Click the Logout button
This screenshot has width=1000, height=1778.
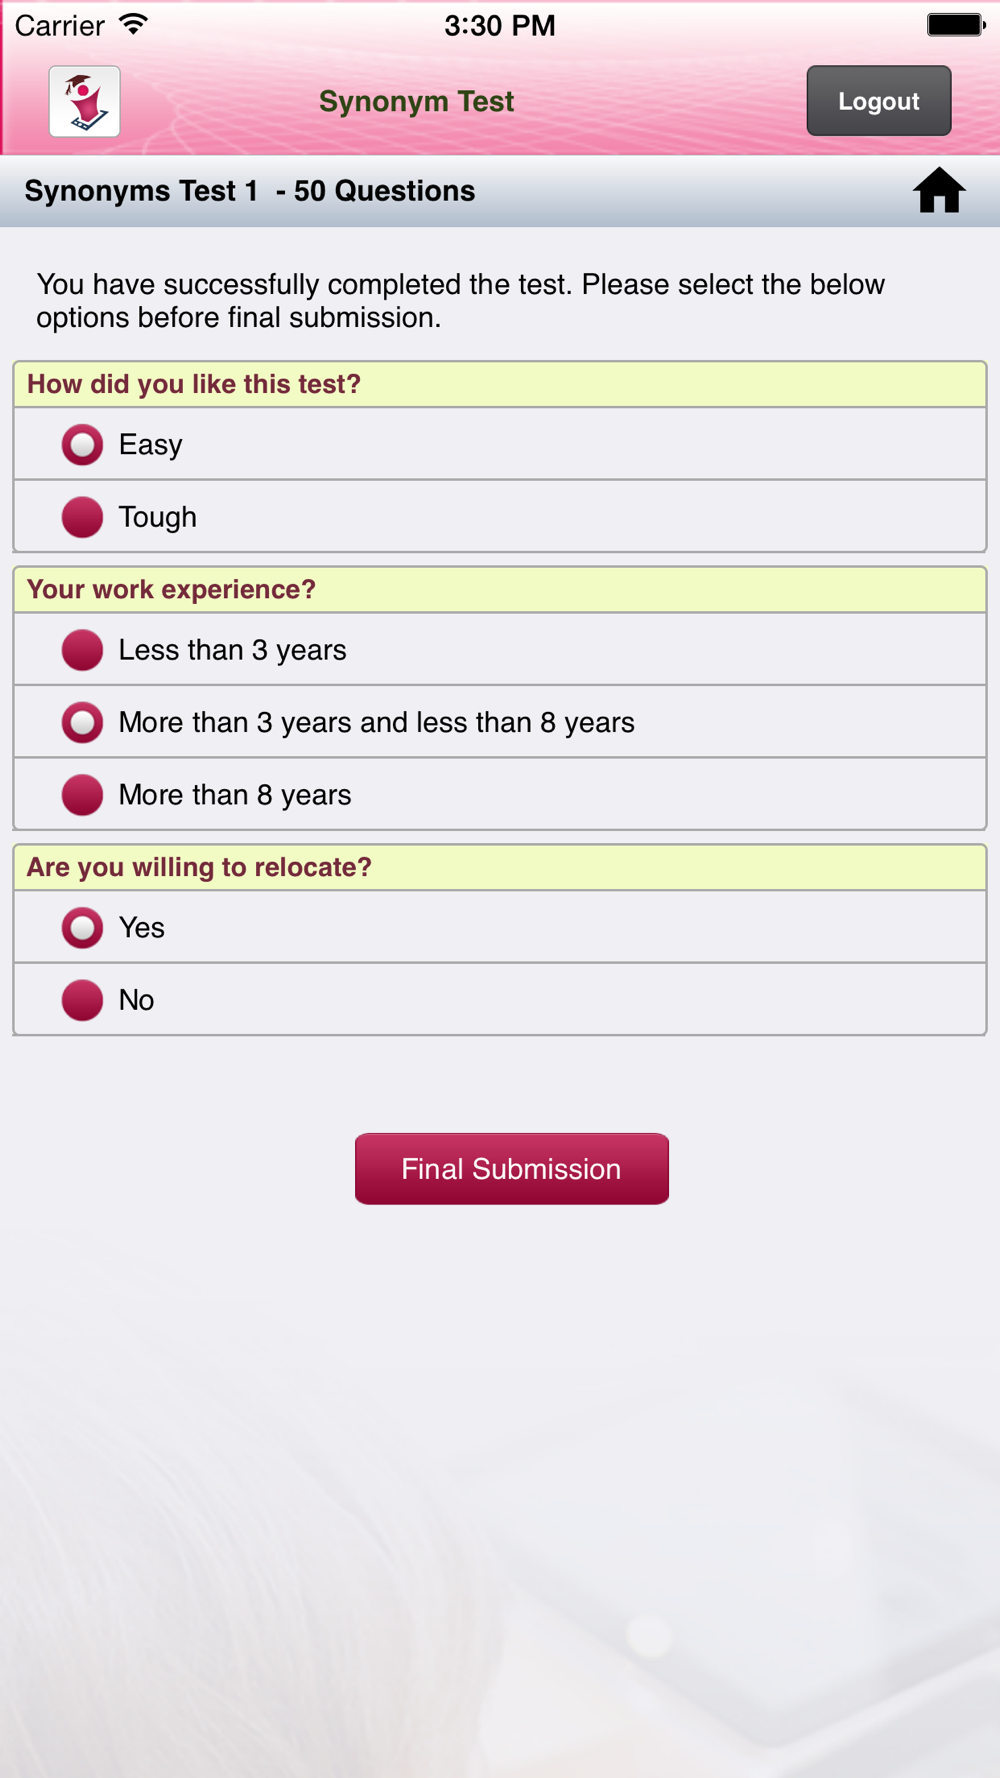coord(879,101)
